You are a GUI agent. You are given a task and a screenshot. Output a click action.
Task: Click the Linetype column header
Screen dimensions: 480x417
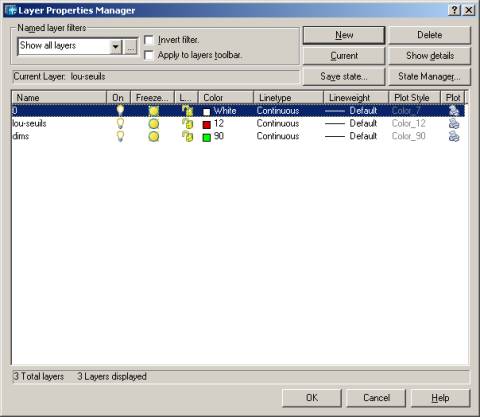pos(288,98)
